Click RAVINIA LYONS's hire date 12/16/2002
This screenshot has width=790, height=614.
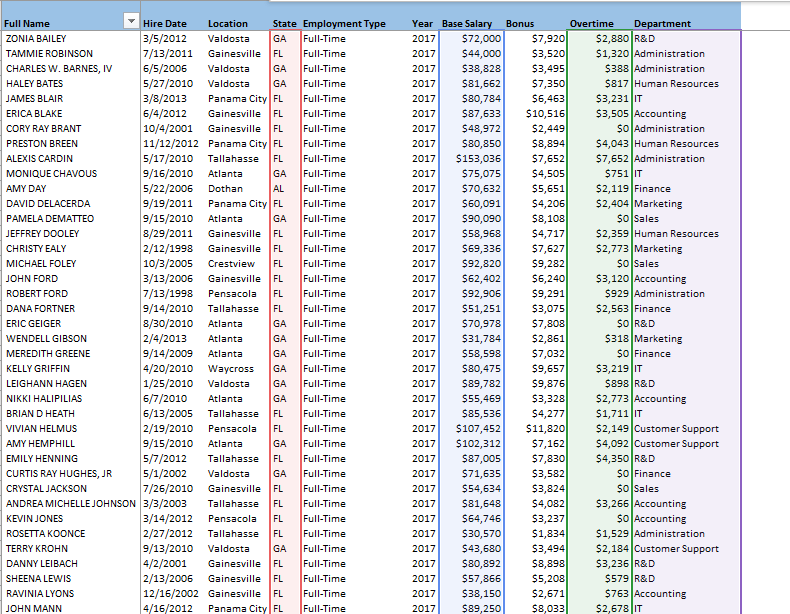pyautogui.click(x=171, y=594)
